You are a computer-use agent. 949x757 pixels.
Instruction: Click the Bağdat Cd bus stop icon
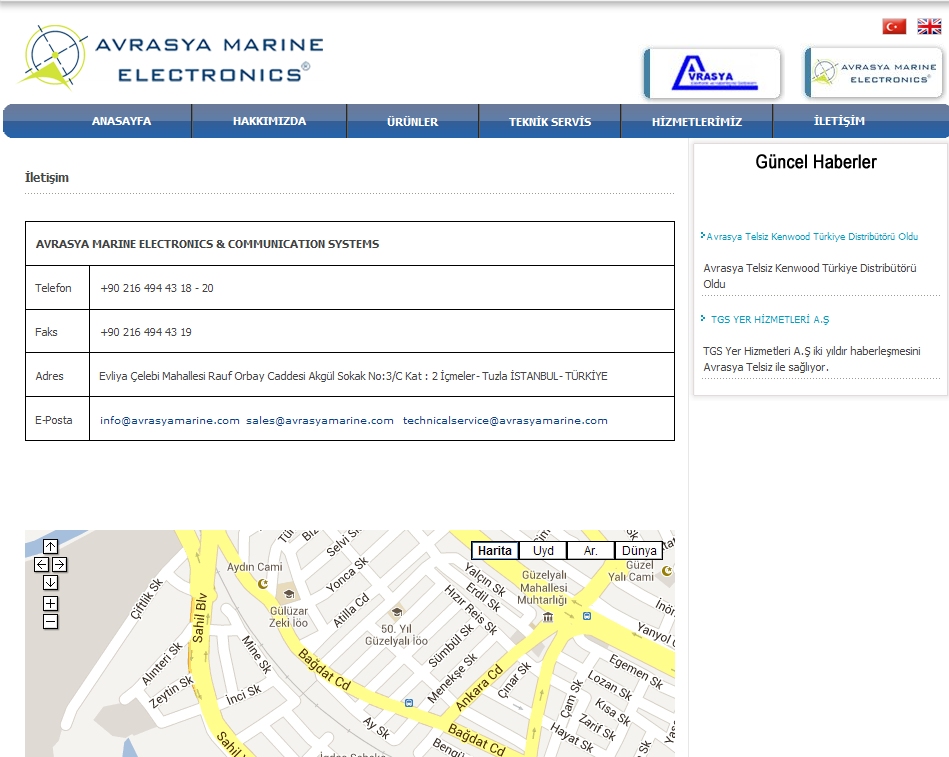(409, 703)
